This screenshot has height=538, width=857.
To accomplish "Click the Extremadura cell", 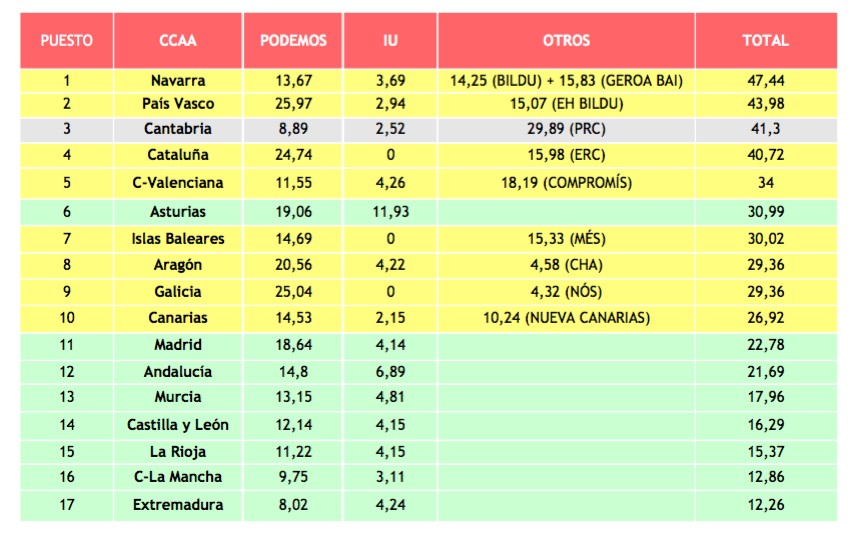I will [177, 505].
